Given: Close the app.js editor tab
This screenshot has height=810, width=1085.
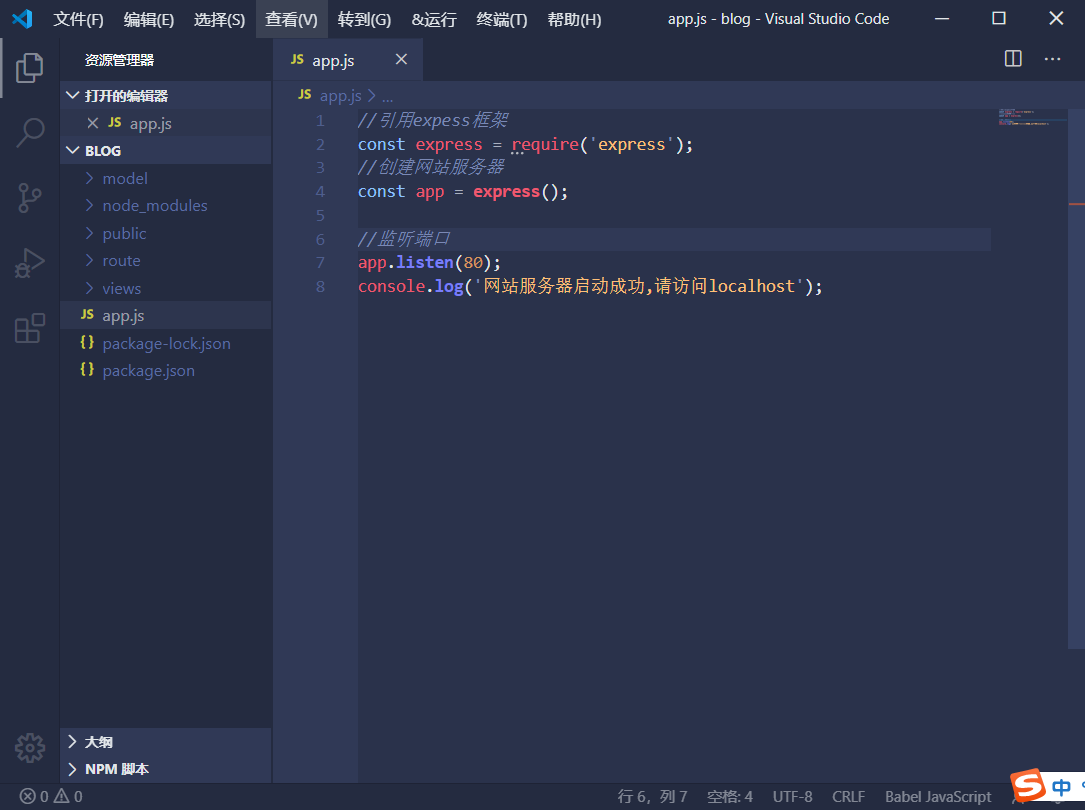Looking at the screenshot, I should (401, 60).
